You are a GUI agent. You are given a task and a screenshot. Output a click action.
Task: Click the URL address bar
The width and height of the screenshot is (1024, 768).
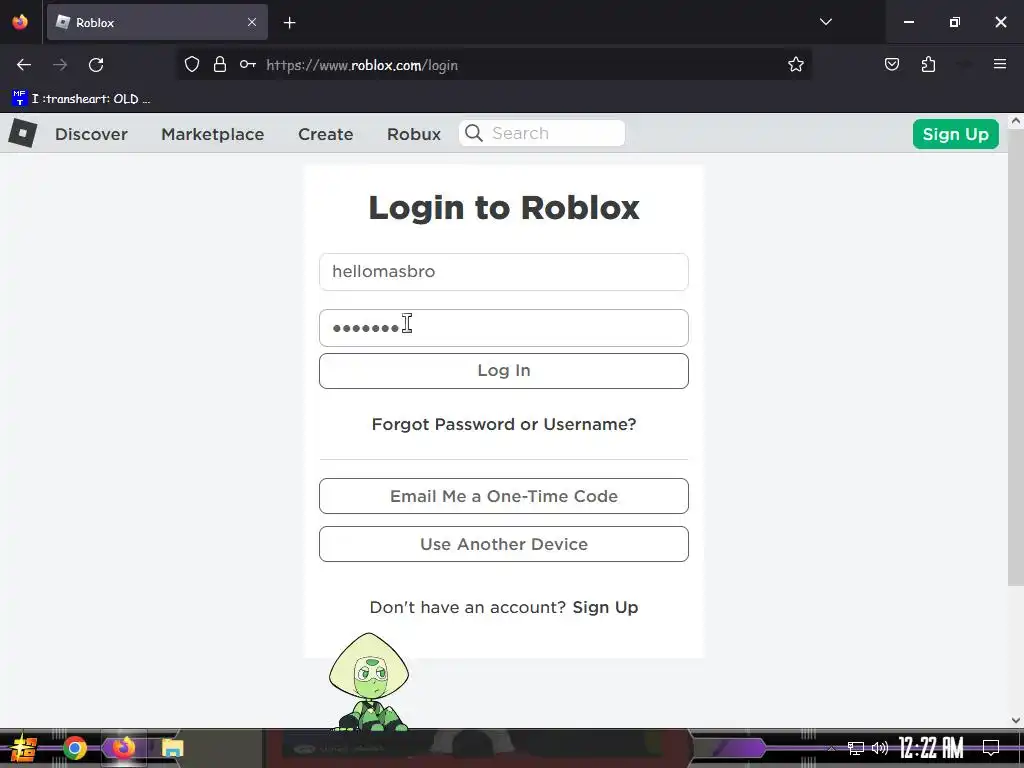pyautogui.click(x=494, y=65)
